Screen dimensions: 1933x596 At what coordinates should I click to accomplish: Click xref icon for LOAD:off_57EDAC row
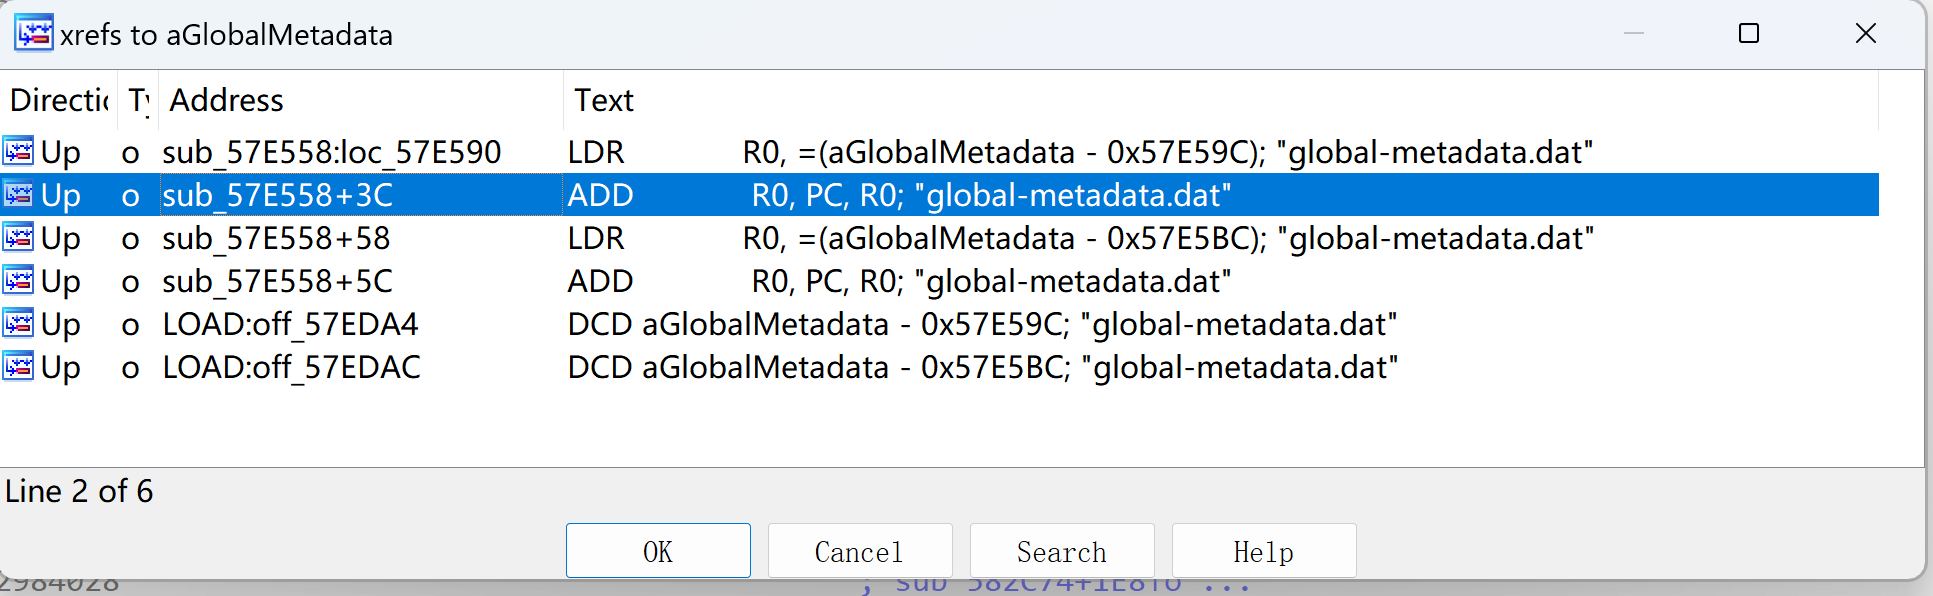point(18,367)
